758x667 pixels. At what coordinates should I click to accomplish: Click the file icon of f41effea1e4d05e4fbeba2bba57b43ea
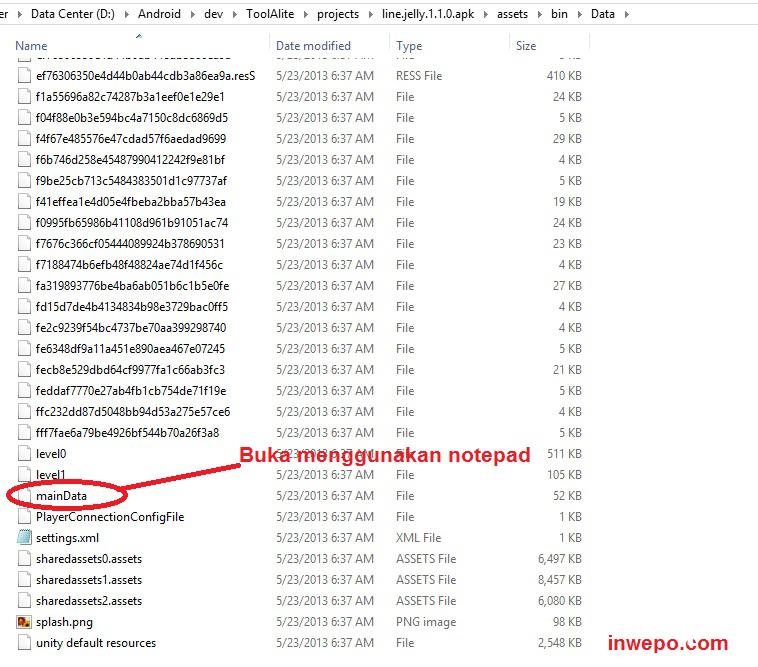click(x=24, y=201)
